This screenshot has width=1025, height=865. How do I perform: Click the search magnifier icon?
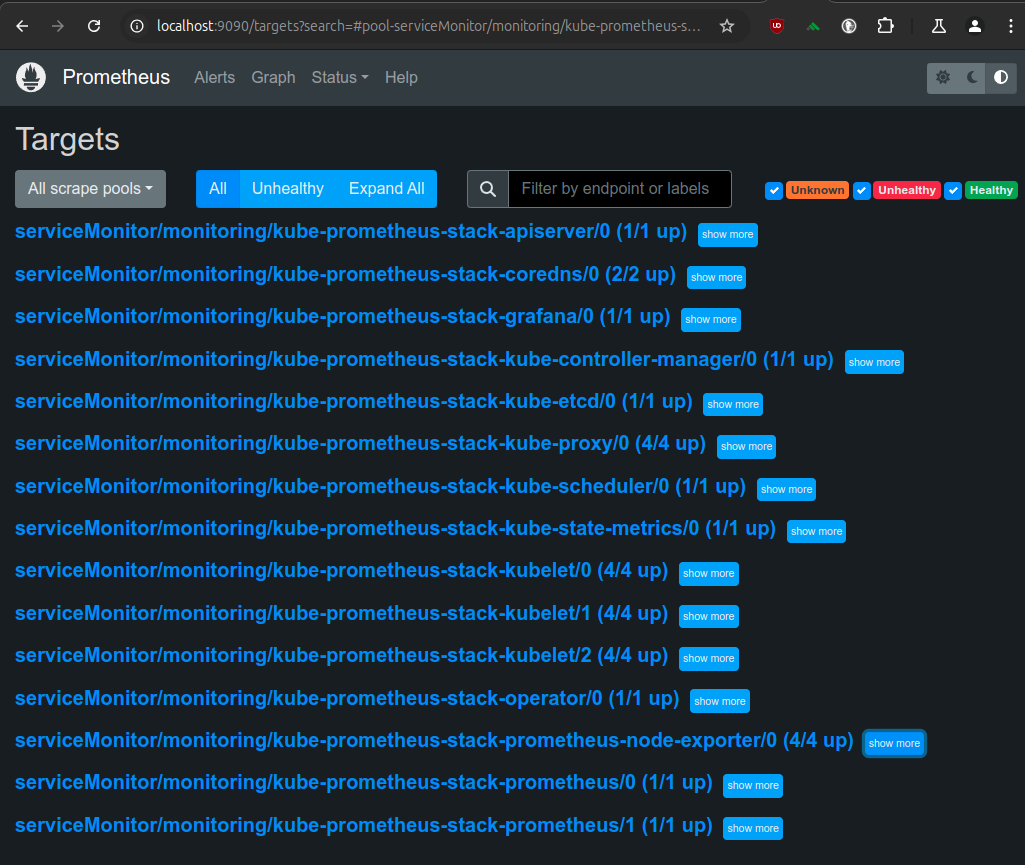(488, 189)
